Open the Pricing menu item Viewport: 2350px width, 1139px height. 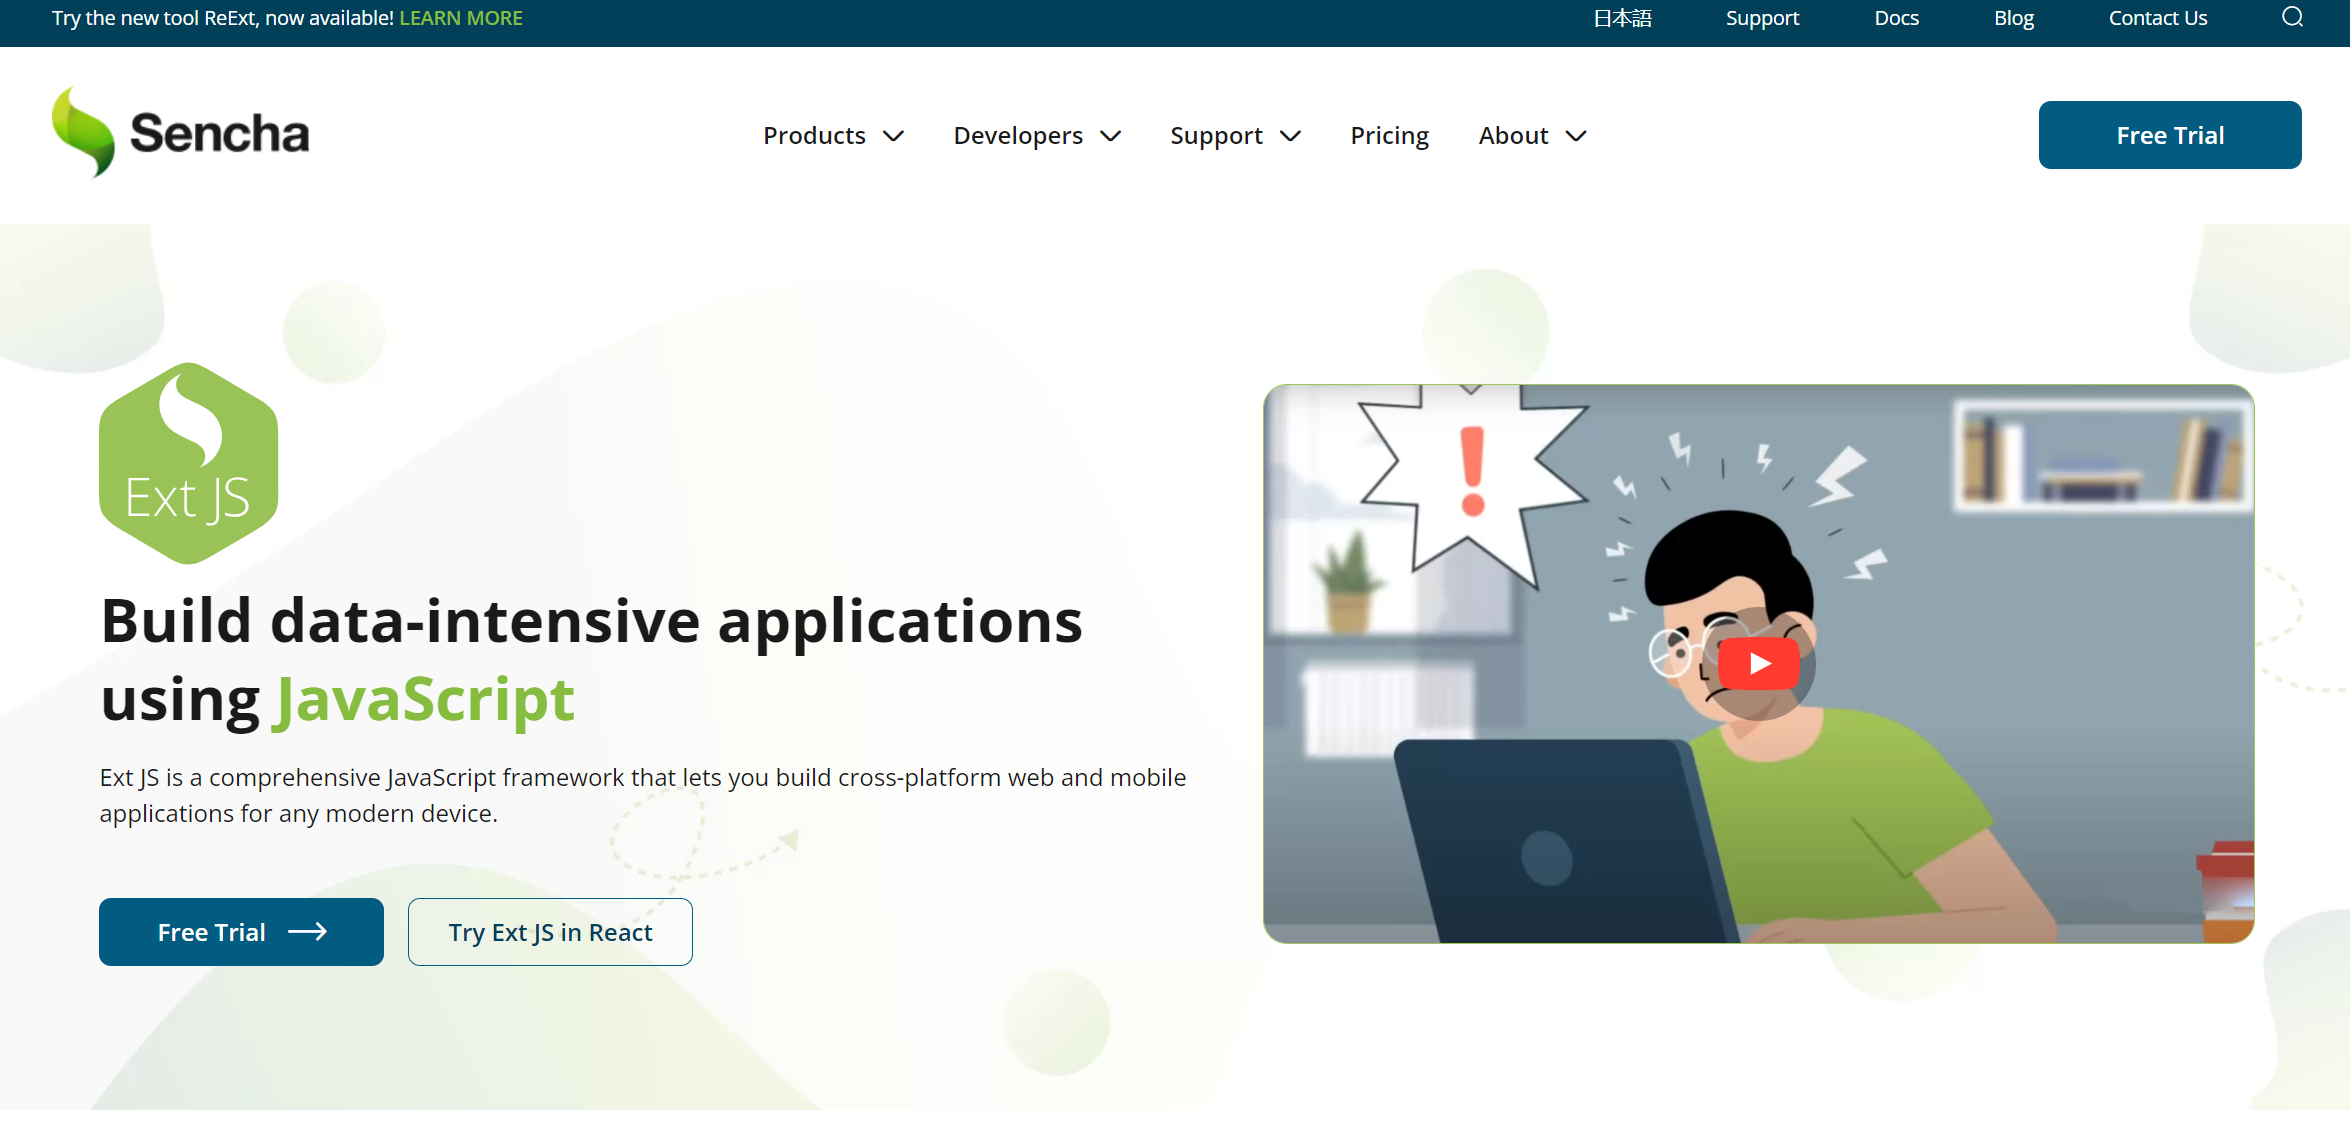(1389, 133)
